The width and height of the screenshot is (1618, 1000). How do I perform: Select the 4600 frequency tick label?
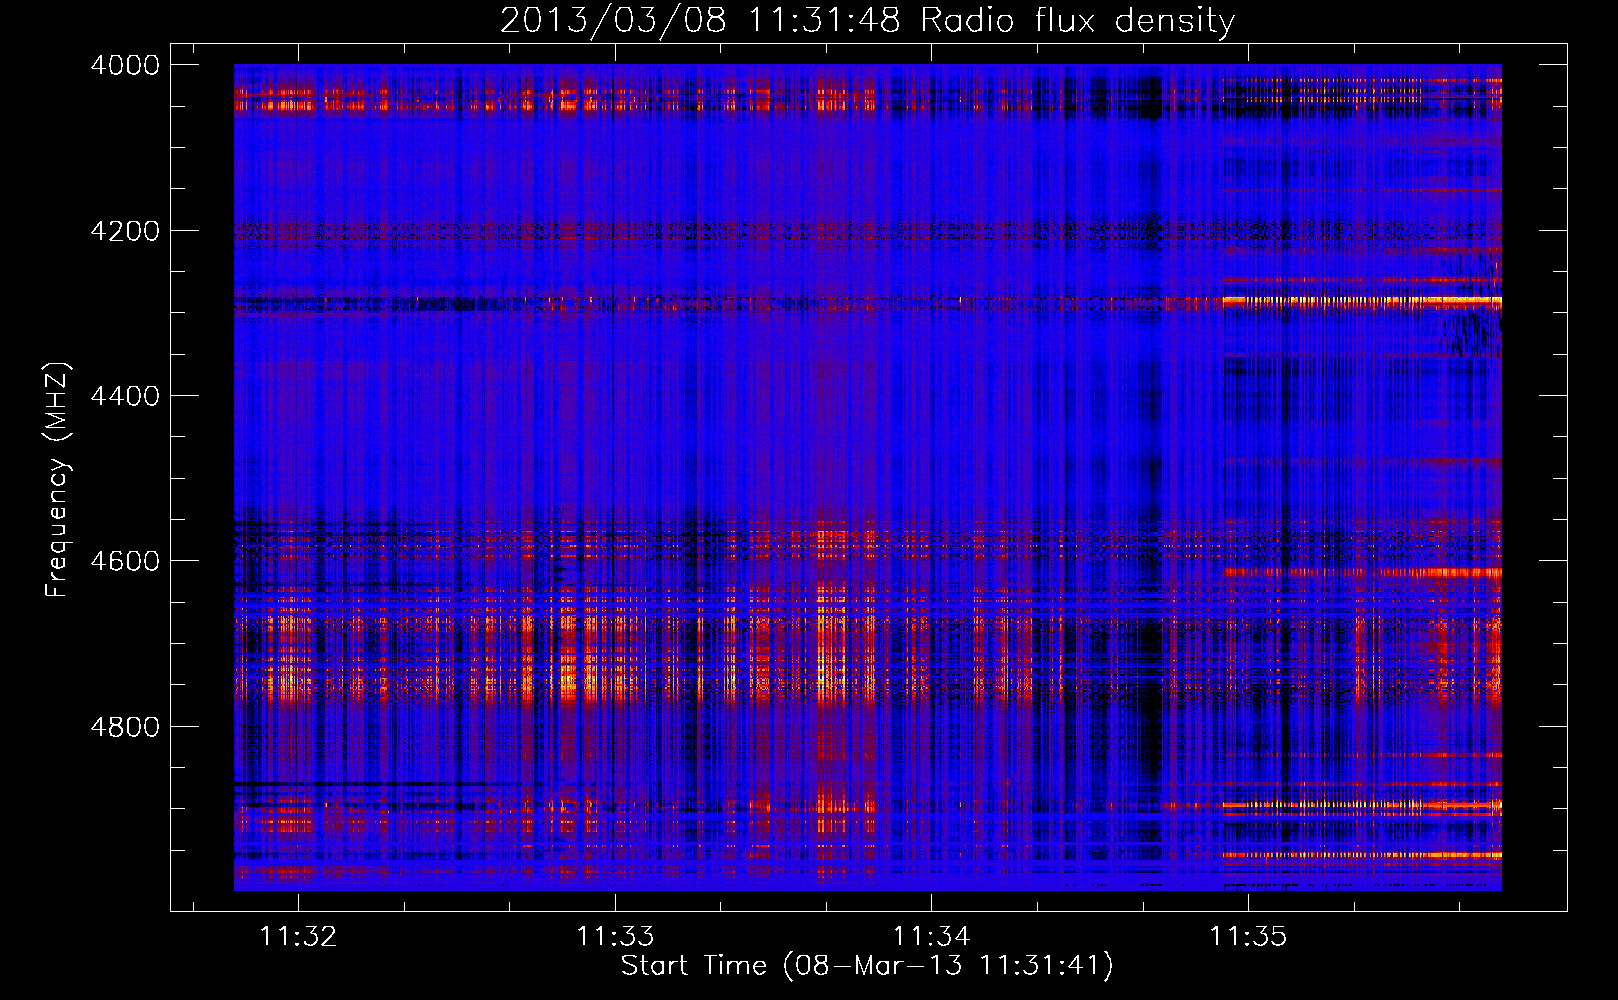point(125,561)
